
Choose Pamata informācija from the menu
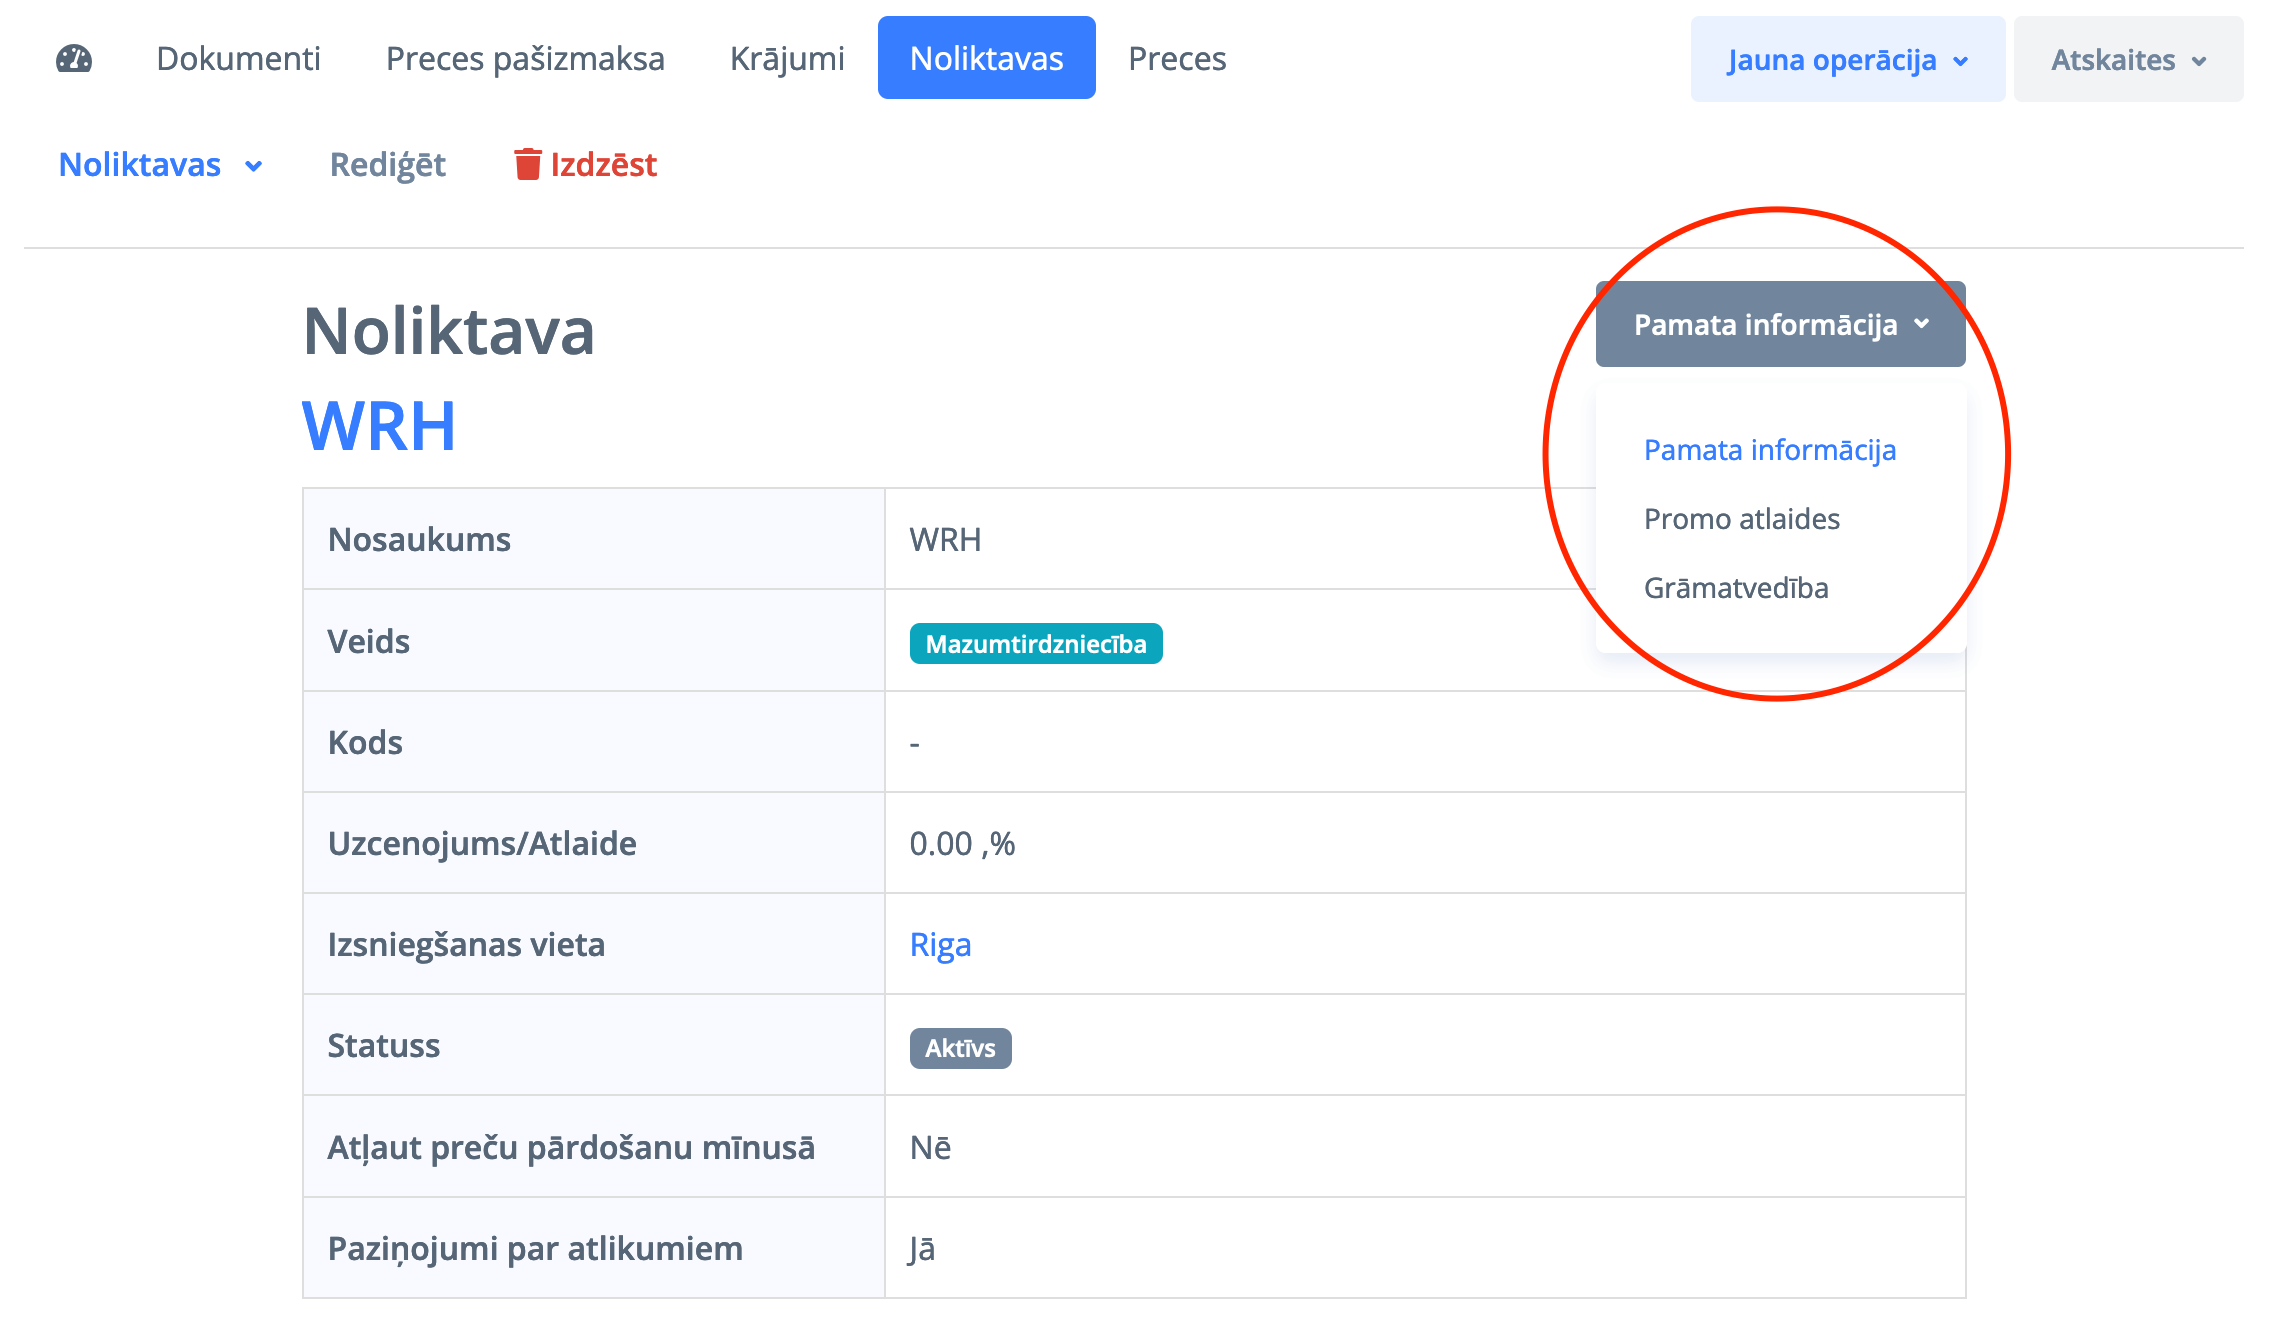pos(1769,450)
